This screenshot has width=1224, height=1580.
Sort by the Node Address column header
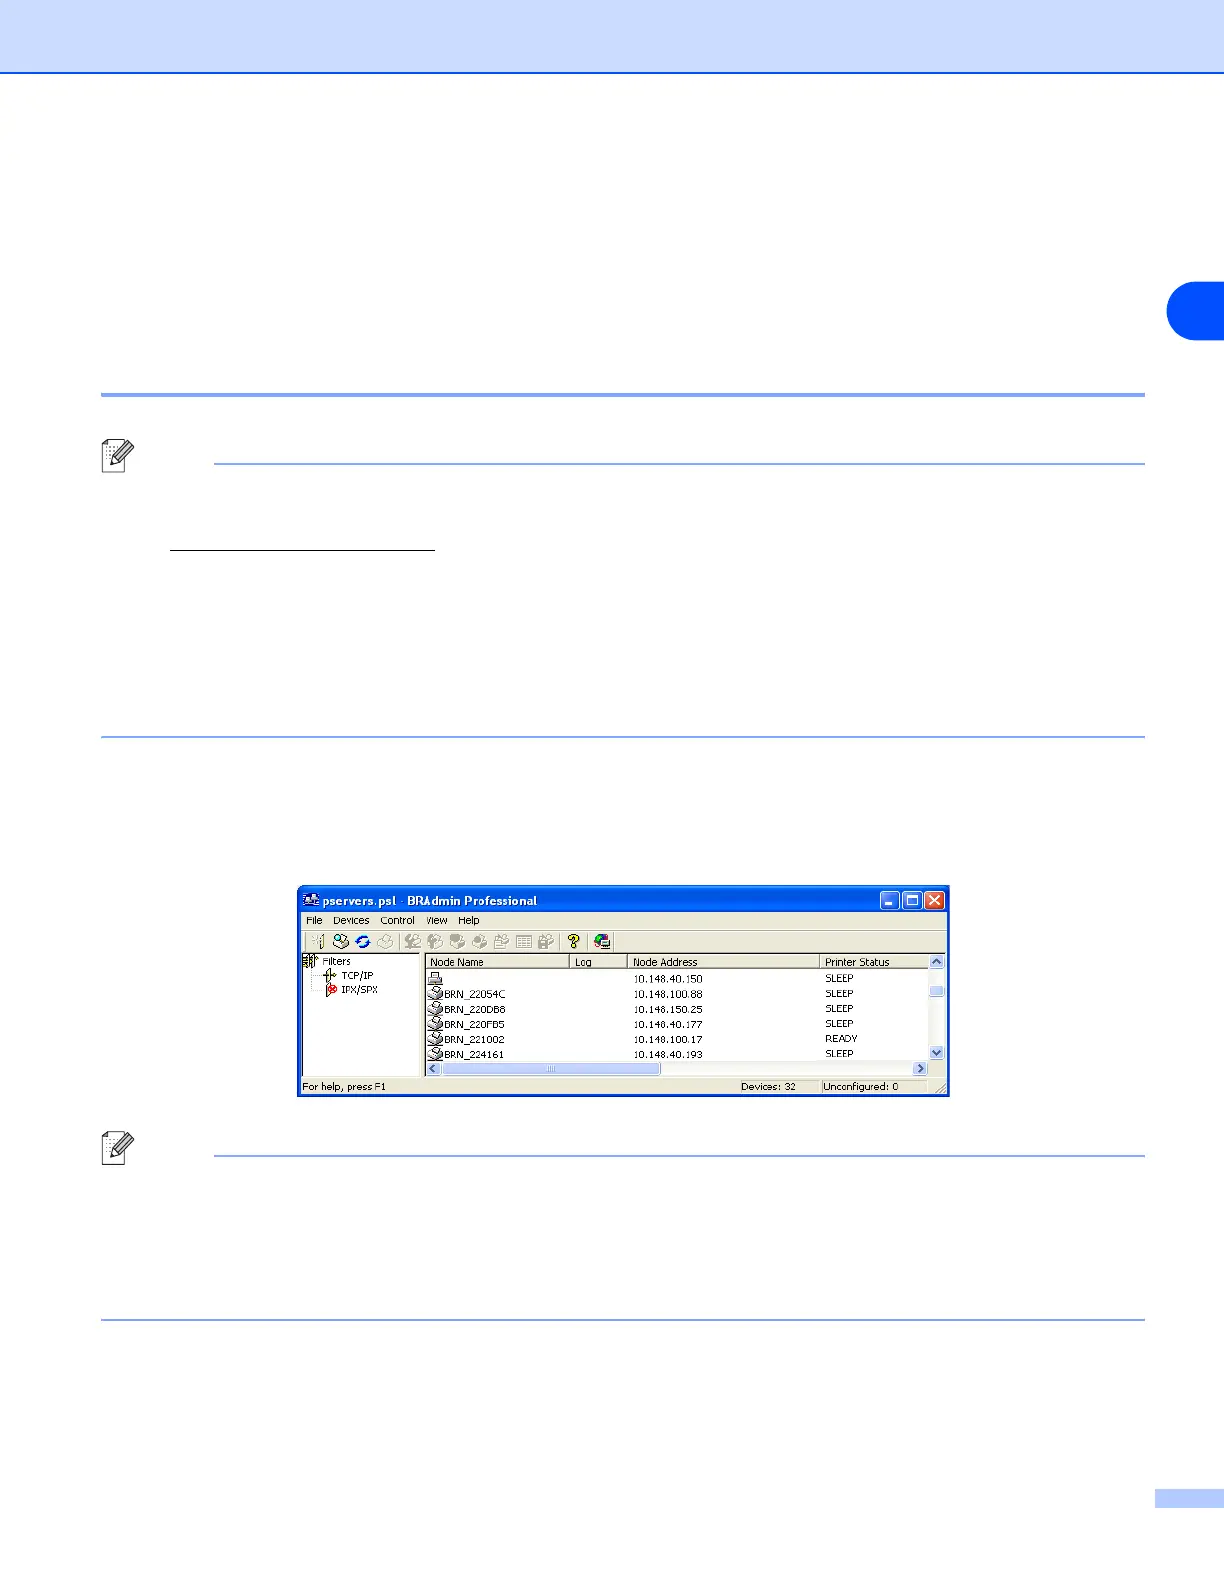coord(723,962)
